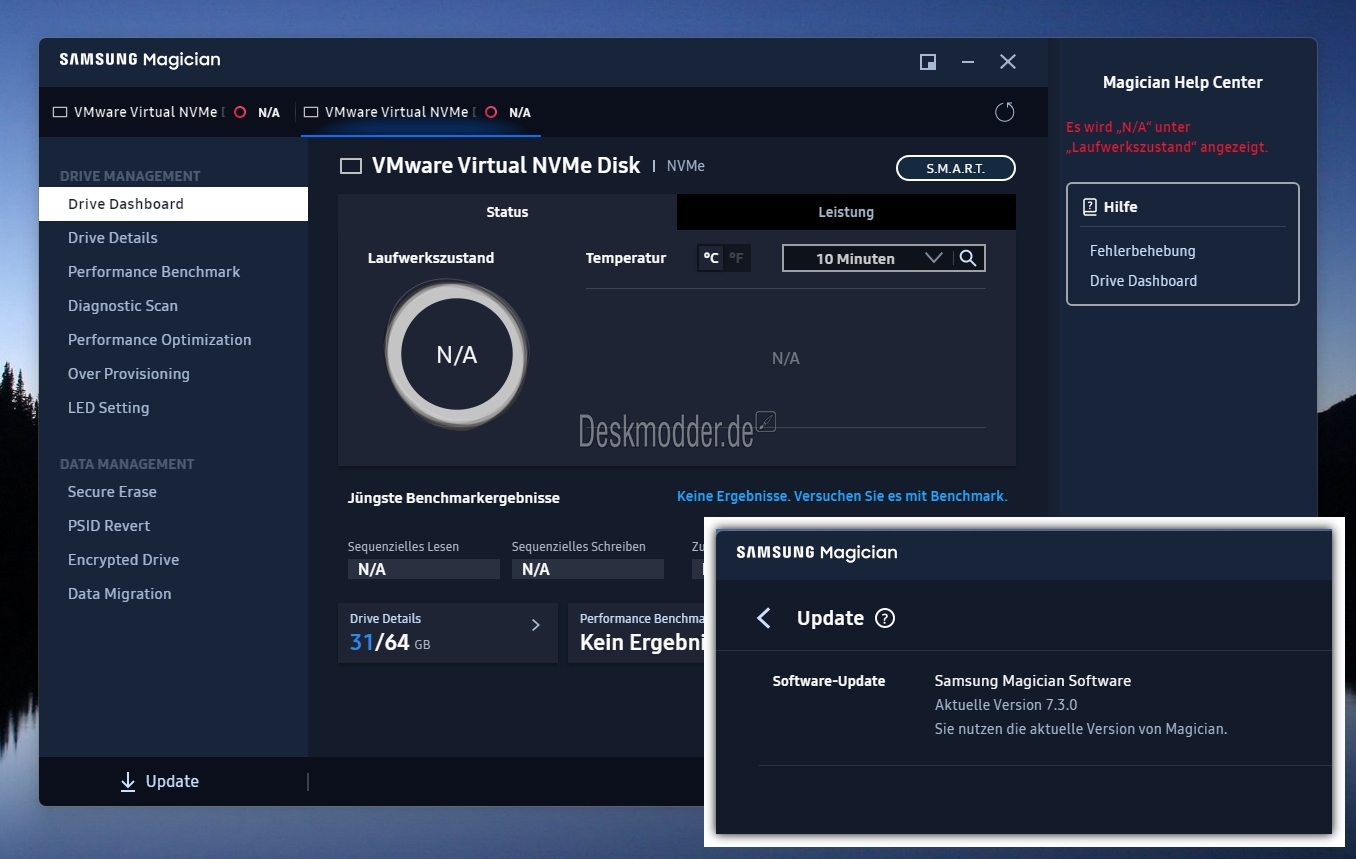Switch temperature unit to °C

click(711, 258)
